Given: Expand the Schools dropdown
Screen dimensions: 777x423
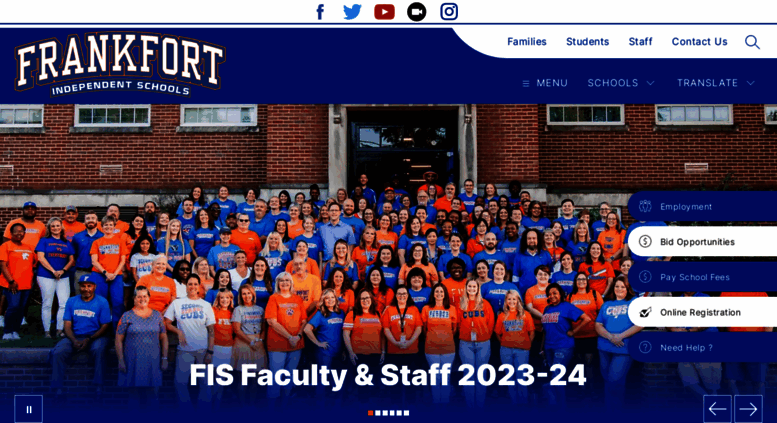Looking at the screenshot, I should click(621, 83).
